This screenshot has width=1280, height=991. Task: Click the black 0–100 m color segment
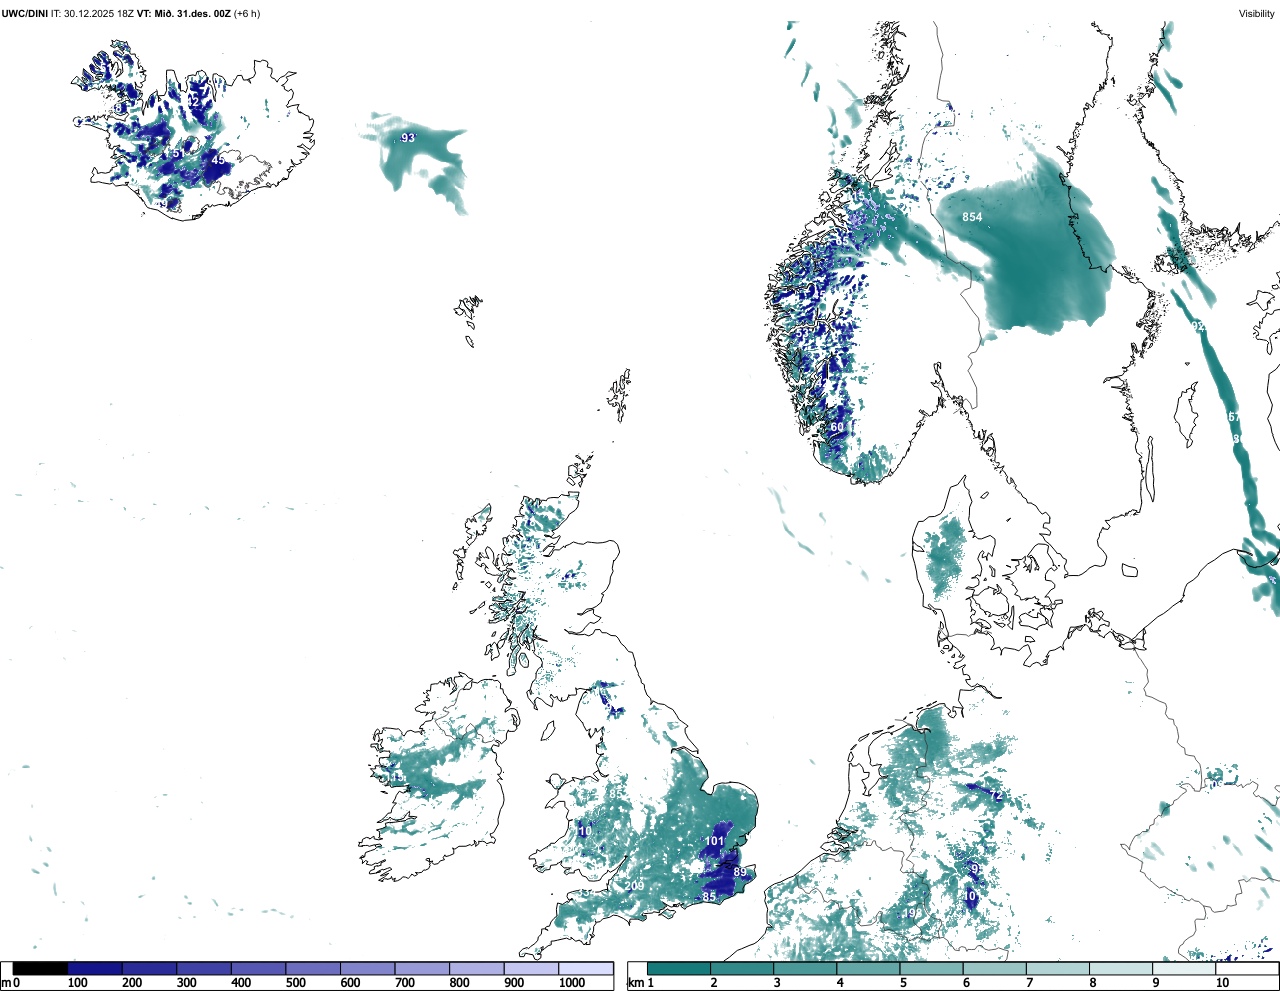(x=41, y=968)
